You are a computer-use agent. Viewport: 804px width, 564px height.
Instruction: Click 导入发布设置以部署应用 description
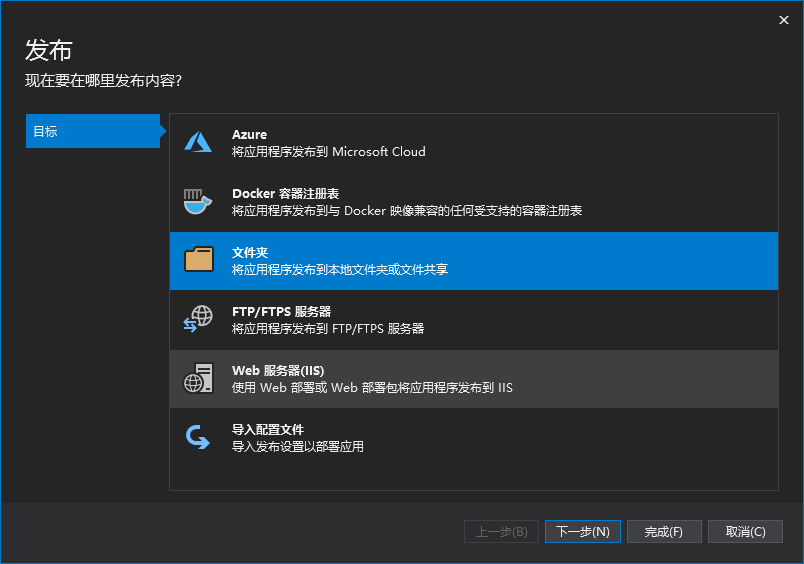pyautogui.click(x=298, y=447)
